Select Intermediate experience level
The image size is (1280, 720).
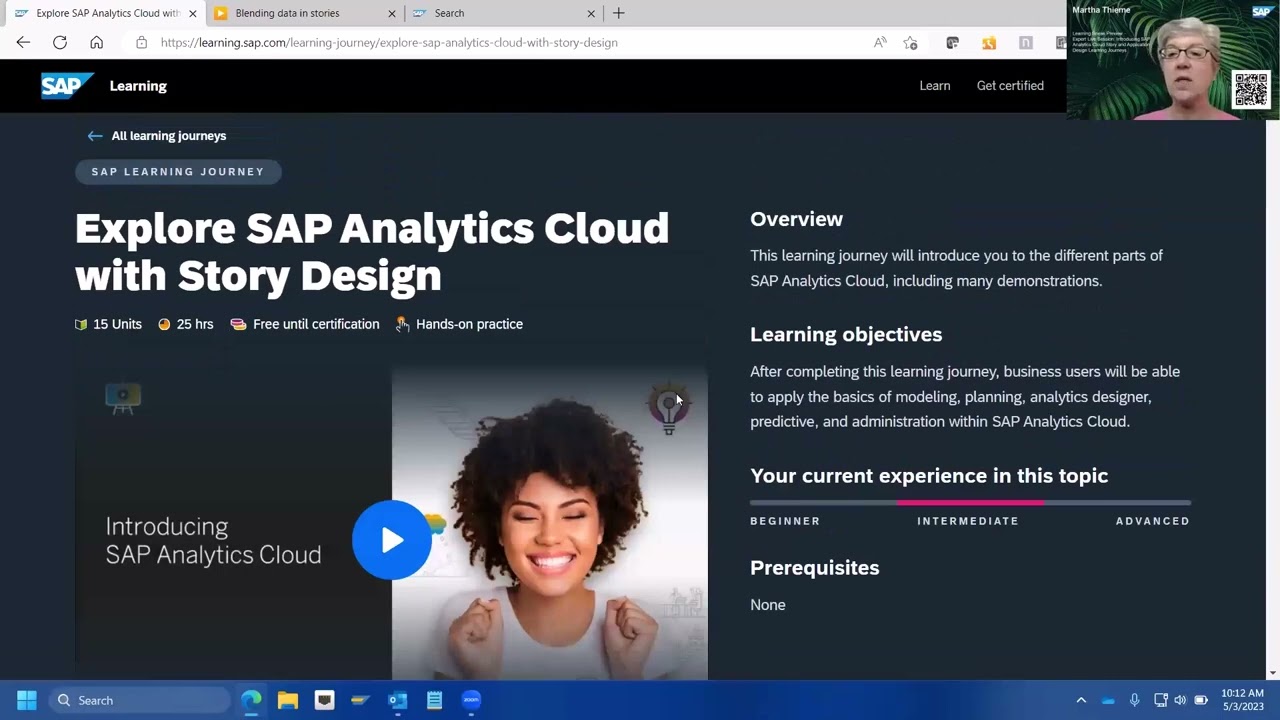pyautogui.click(x=968, y=521)
